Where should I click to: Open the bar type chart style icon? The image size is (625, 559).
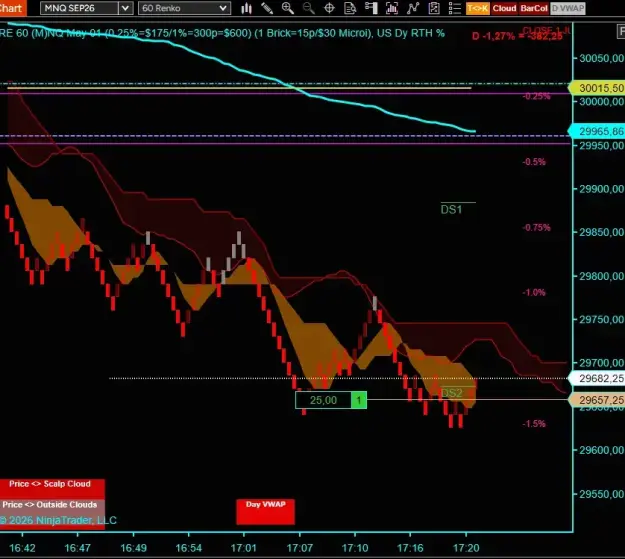coord(246,8)
